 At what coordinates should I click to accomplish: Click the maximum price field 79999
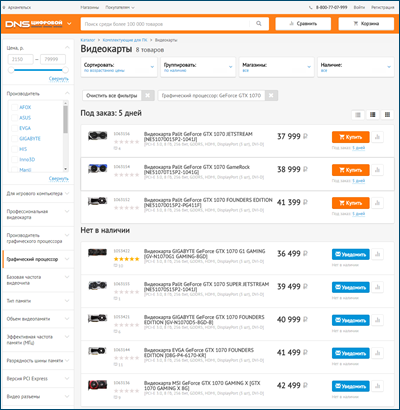pos(53,59)
